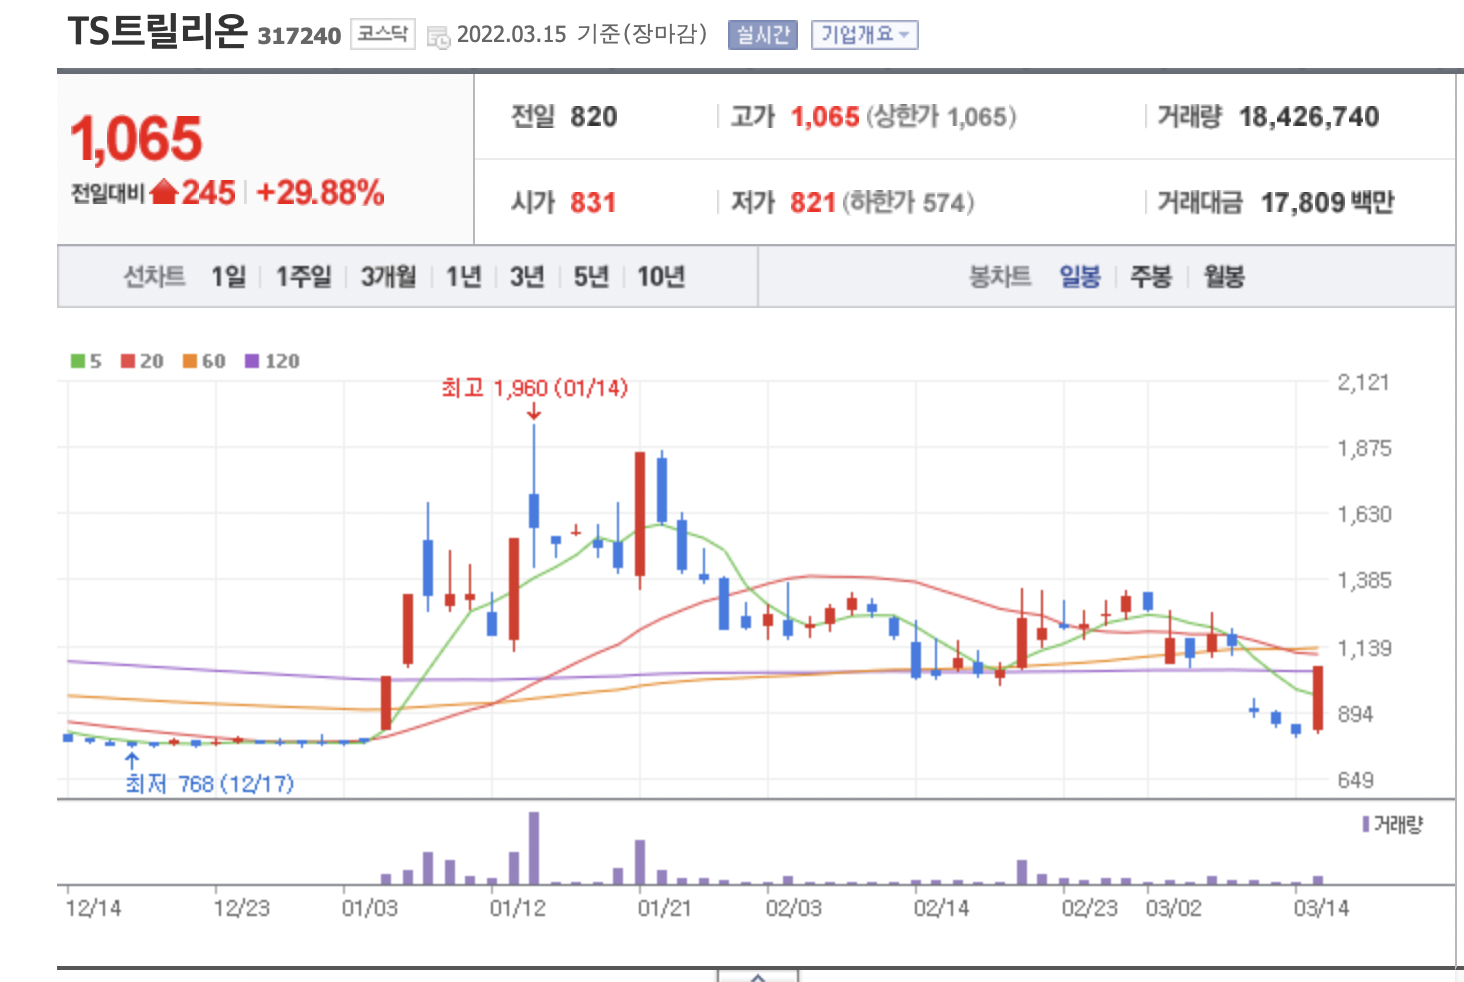Click the TS트릴리온 stock title
Image resolution: width=1464 pixels, height=982 pixels.
tap(157, 31)
